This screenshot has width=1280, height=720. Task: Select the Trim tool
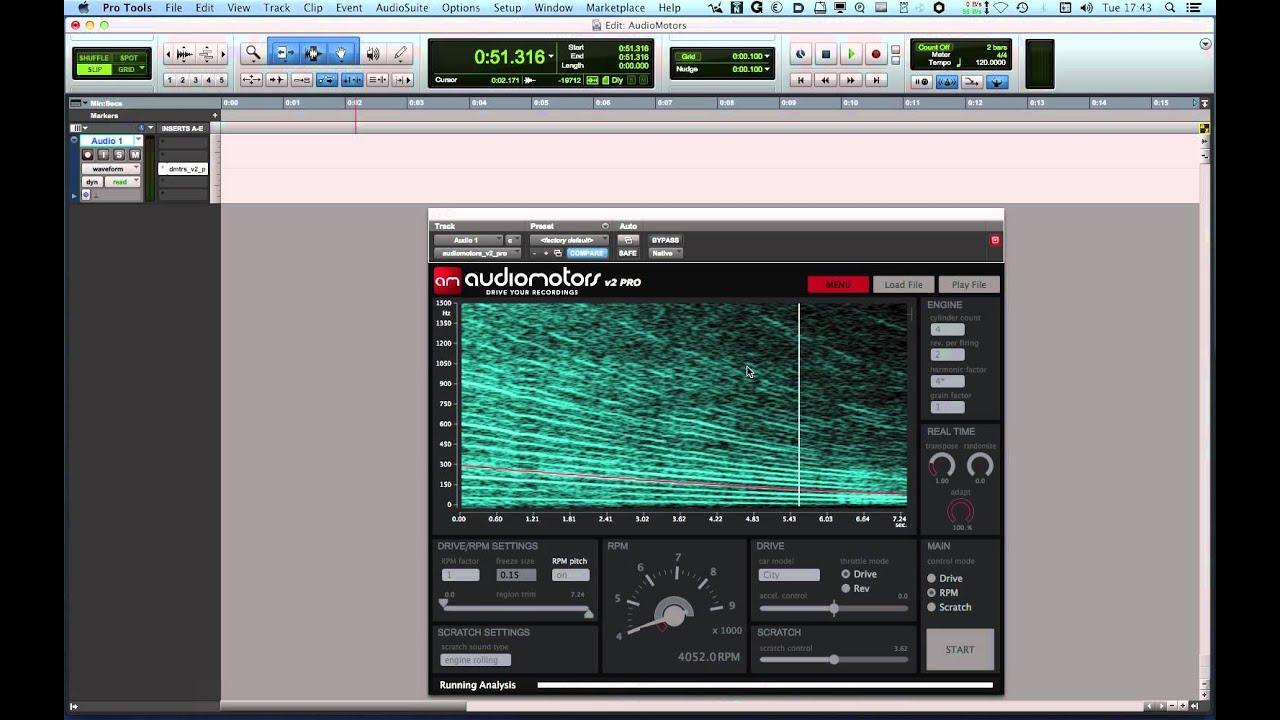pos(284,54)
